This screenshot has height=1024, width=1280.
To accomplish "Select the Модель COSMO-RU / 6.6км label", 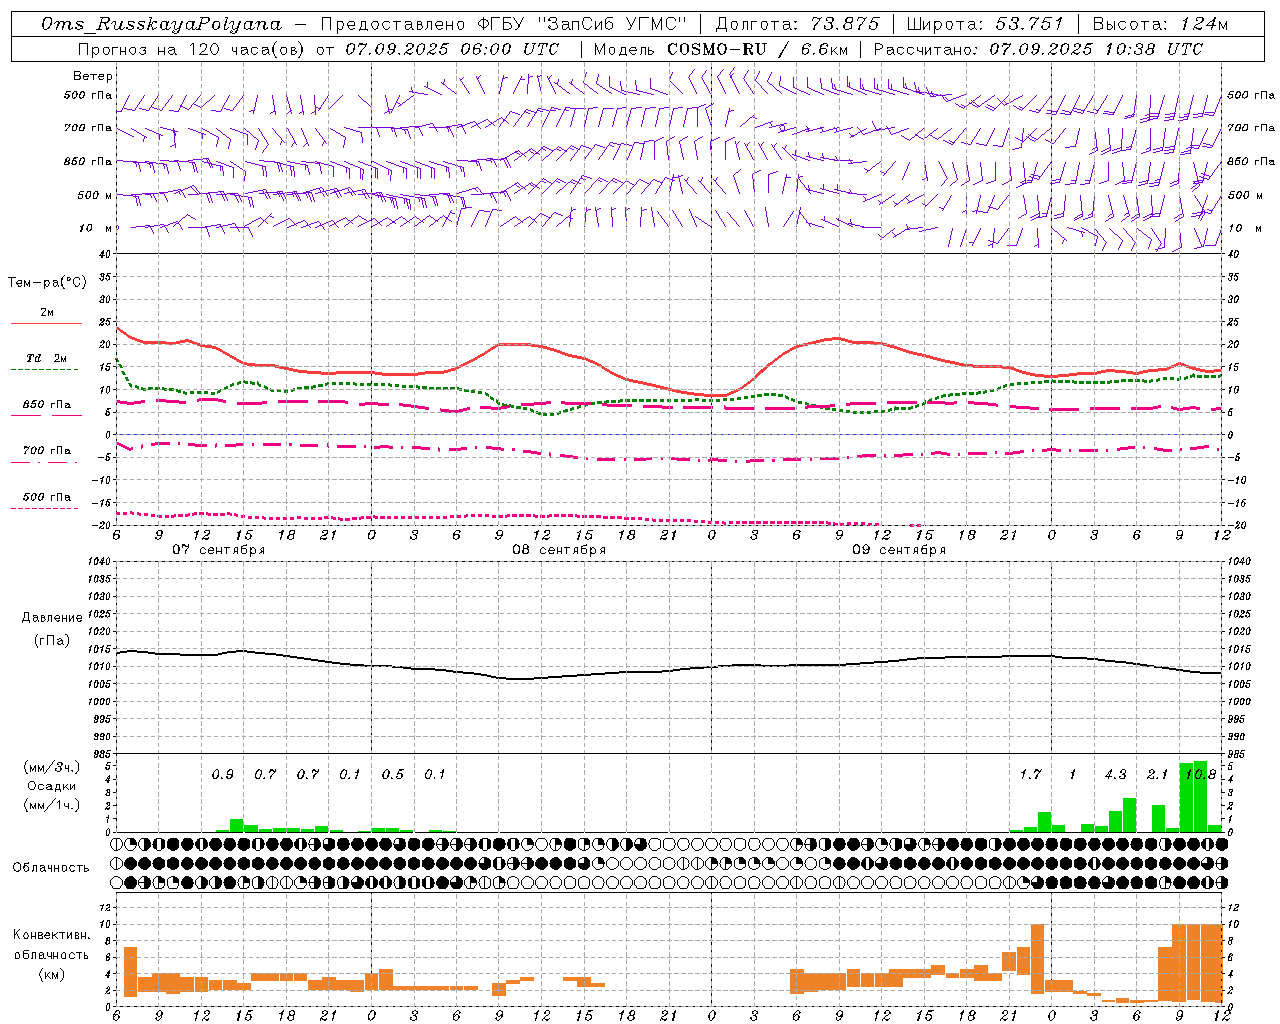I will (x=721, y=49).
